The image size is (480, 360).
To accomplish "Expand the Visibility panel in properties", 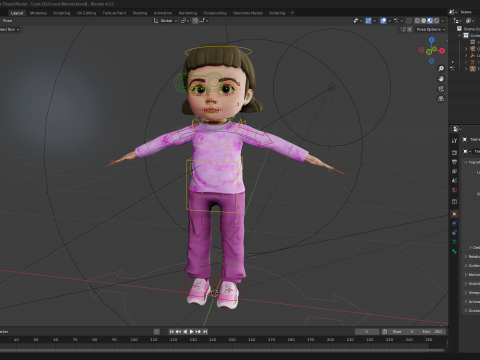I will [472, 283].
